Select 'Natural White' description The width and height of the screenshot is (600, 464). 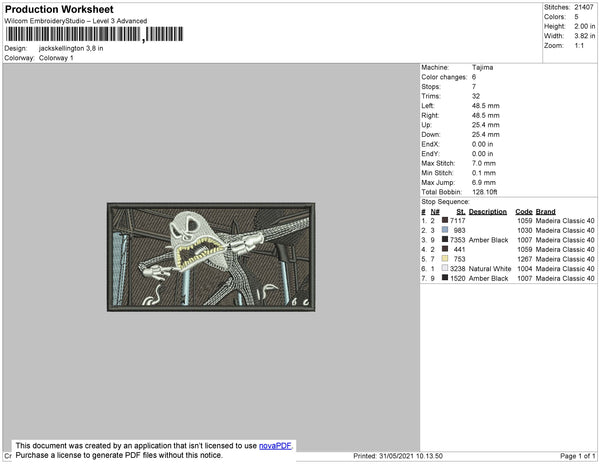[490, 269]
